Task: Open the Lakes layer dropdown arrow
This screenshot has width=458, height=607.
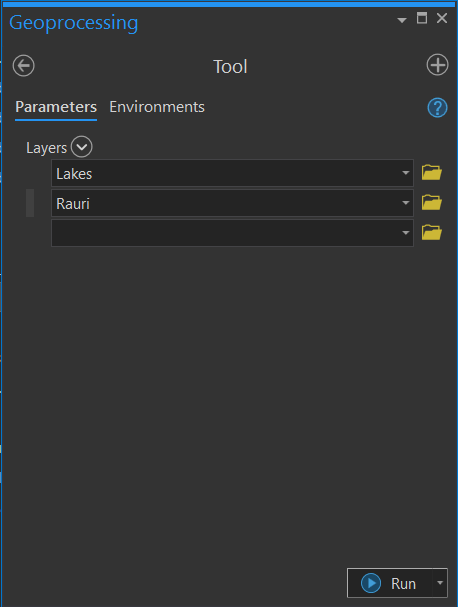Action: (405, 173)
